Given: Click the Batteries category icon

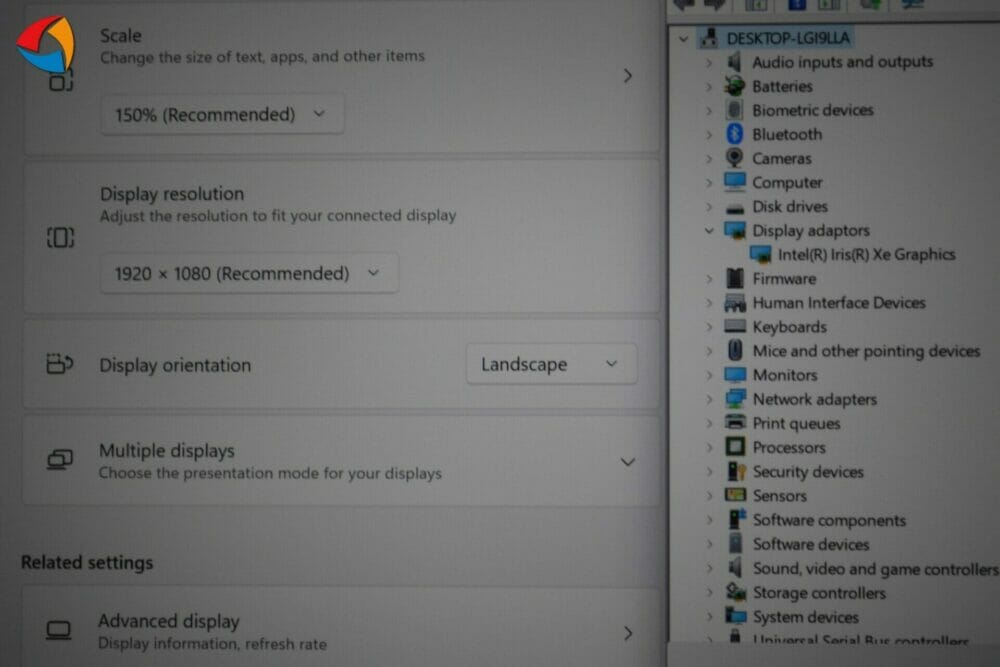Looking at the screenshot, I should [735, 85].
